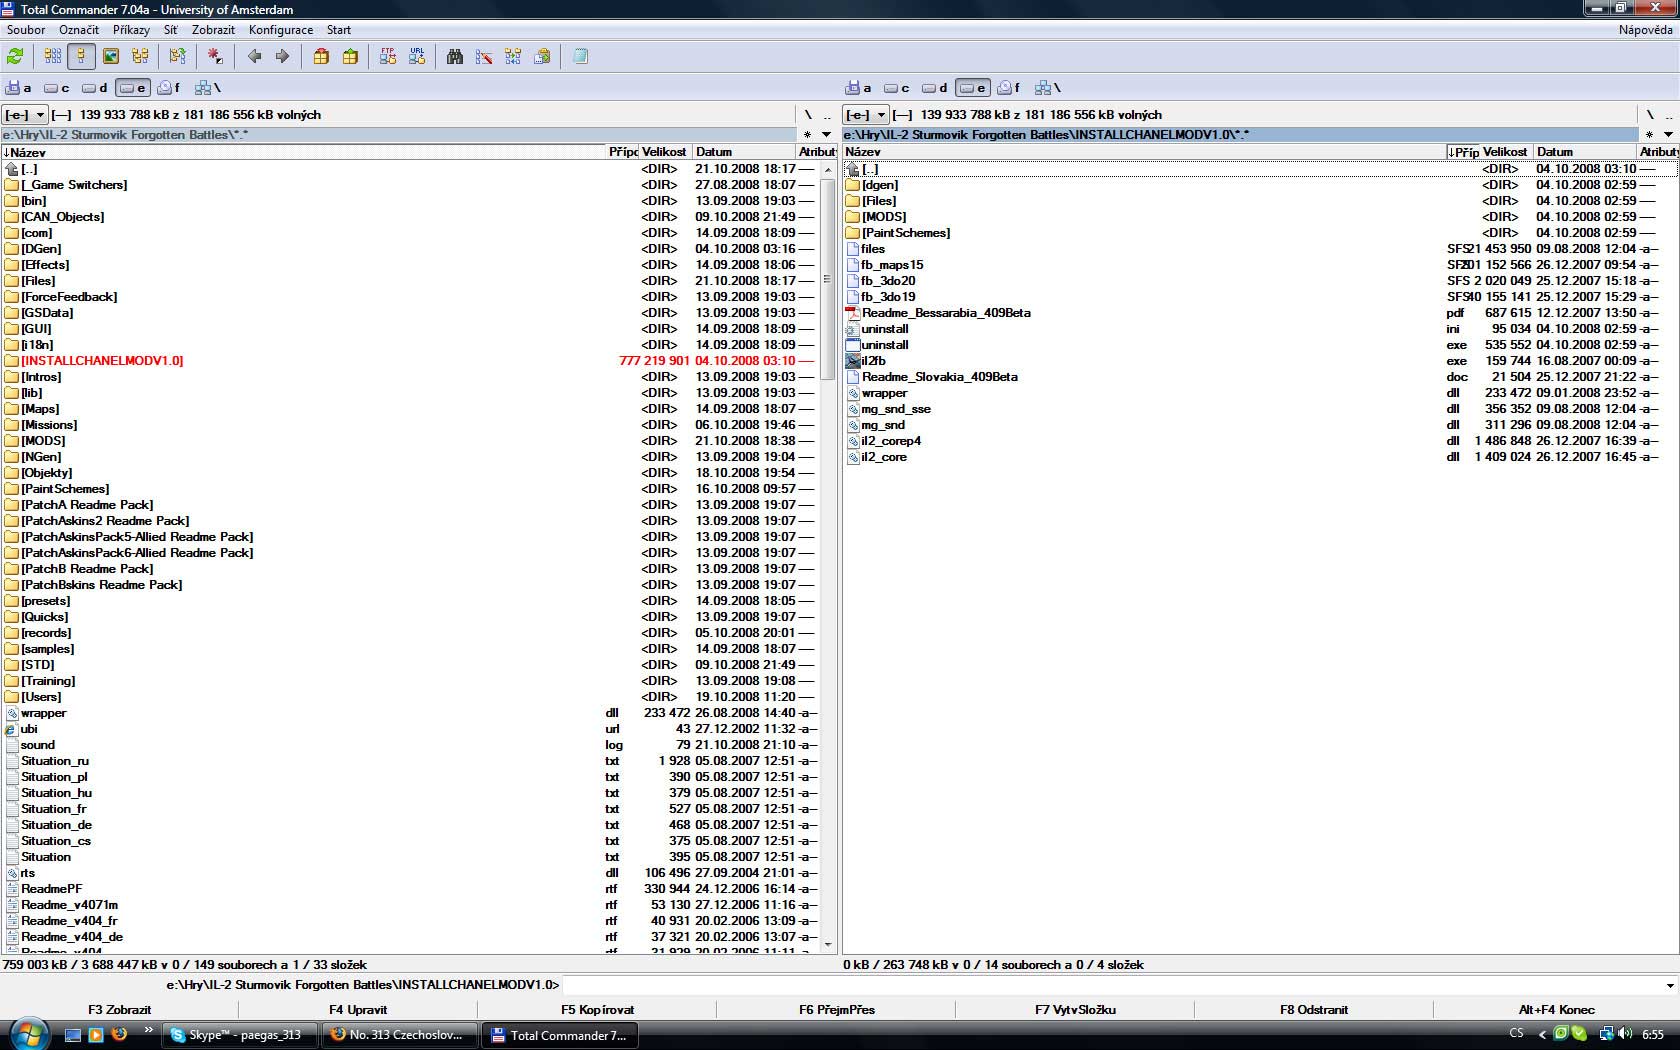Switch right panel to drive c
Image resolution: width=1680 pixels, height=1050 pixels.
tap(897, 88)
